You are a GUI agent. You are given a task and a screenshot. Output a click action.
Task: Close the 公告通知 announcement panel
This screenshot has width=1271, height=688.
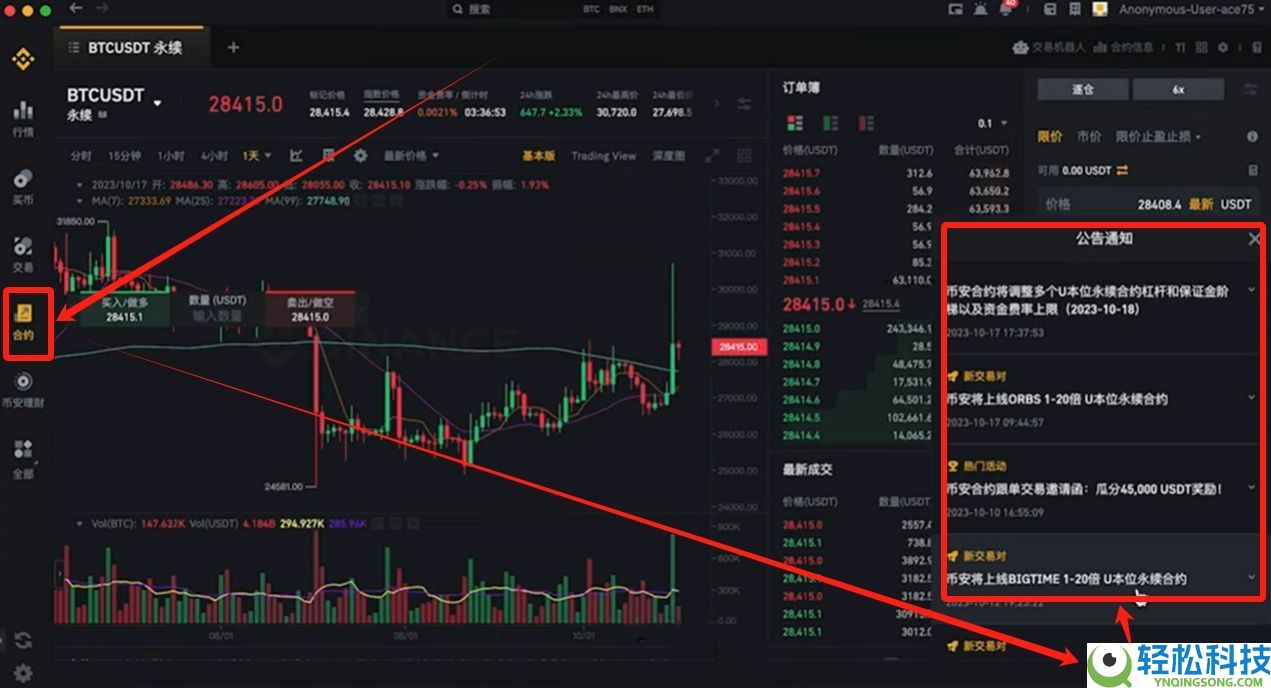click(1254, 239)
